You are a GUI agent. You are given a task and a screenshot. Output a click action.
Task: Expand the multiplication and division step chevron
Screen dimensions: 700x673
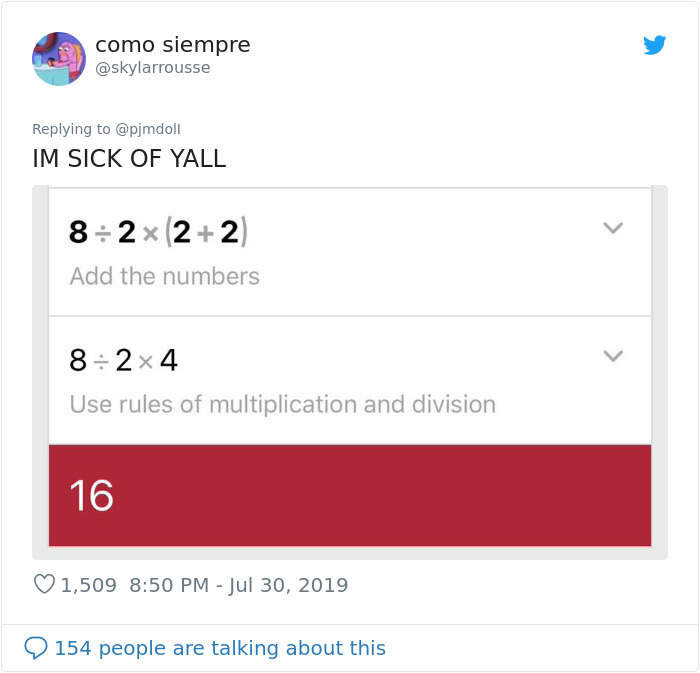click(613, 356)
